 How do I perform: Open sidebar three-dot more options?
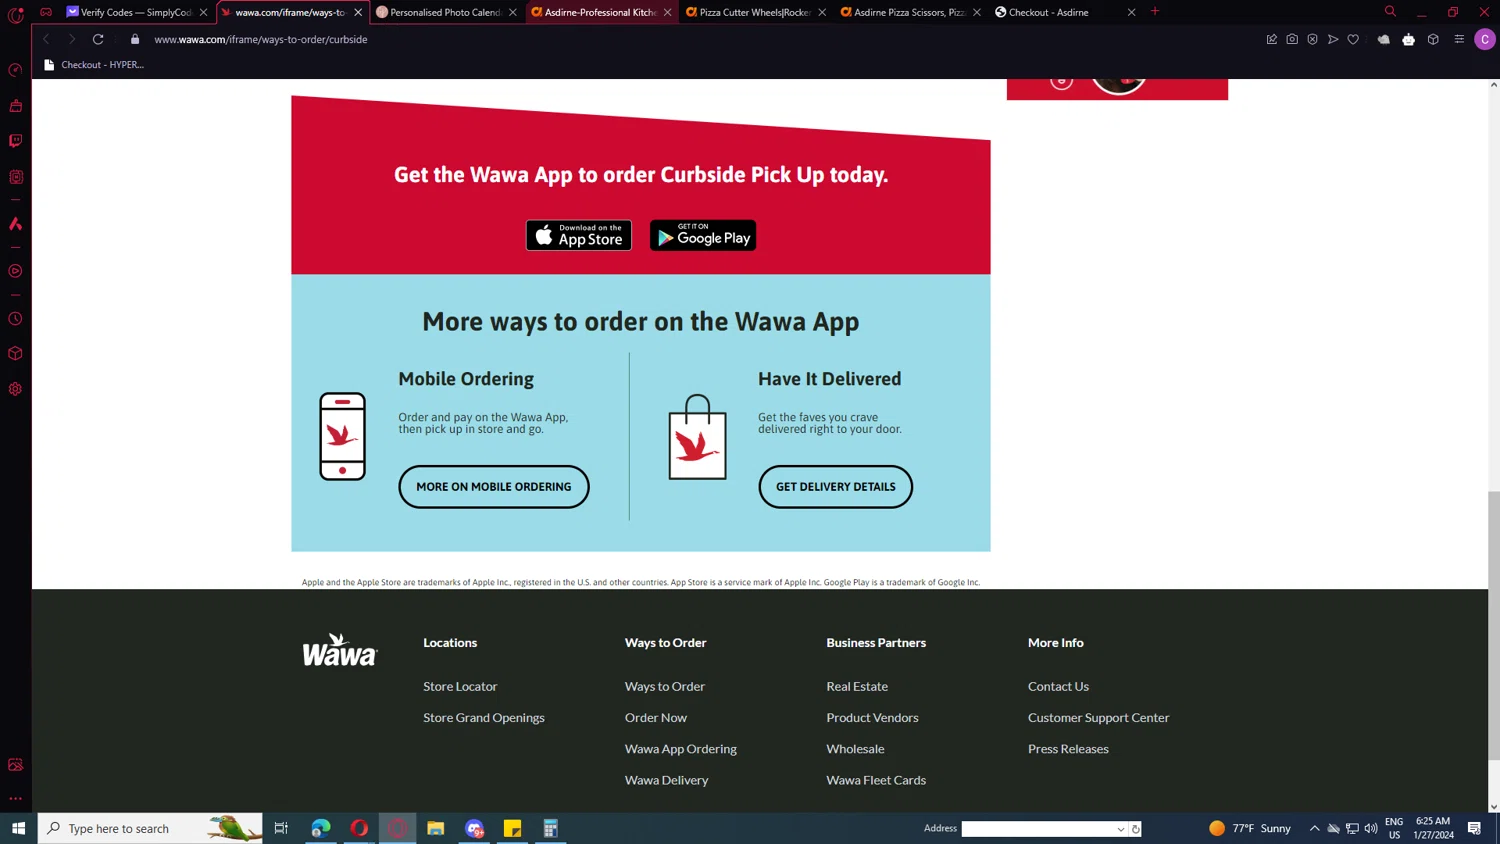click(x=16, y=799)
